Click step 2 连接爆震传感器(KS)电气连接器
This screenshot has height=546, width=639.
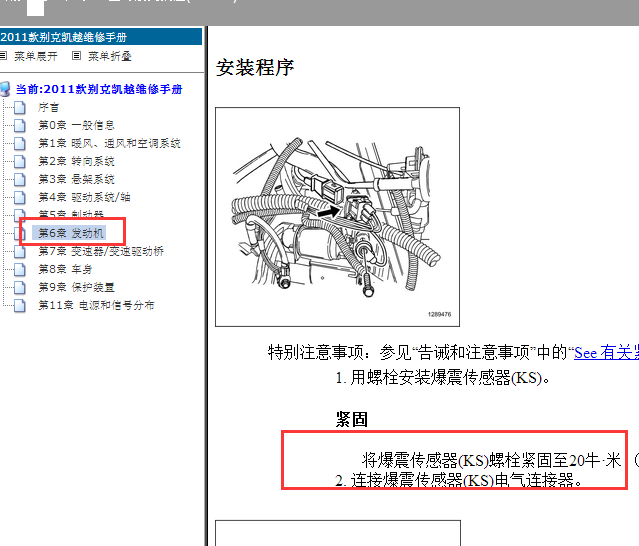[458, 480]
